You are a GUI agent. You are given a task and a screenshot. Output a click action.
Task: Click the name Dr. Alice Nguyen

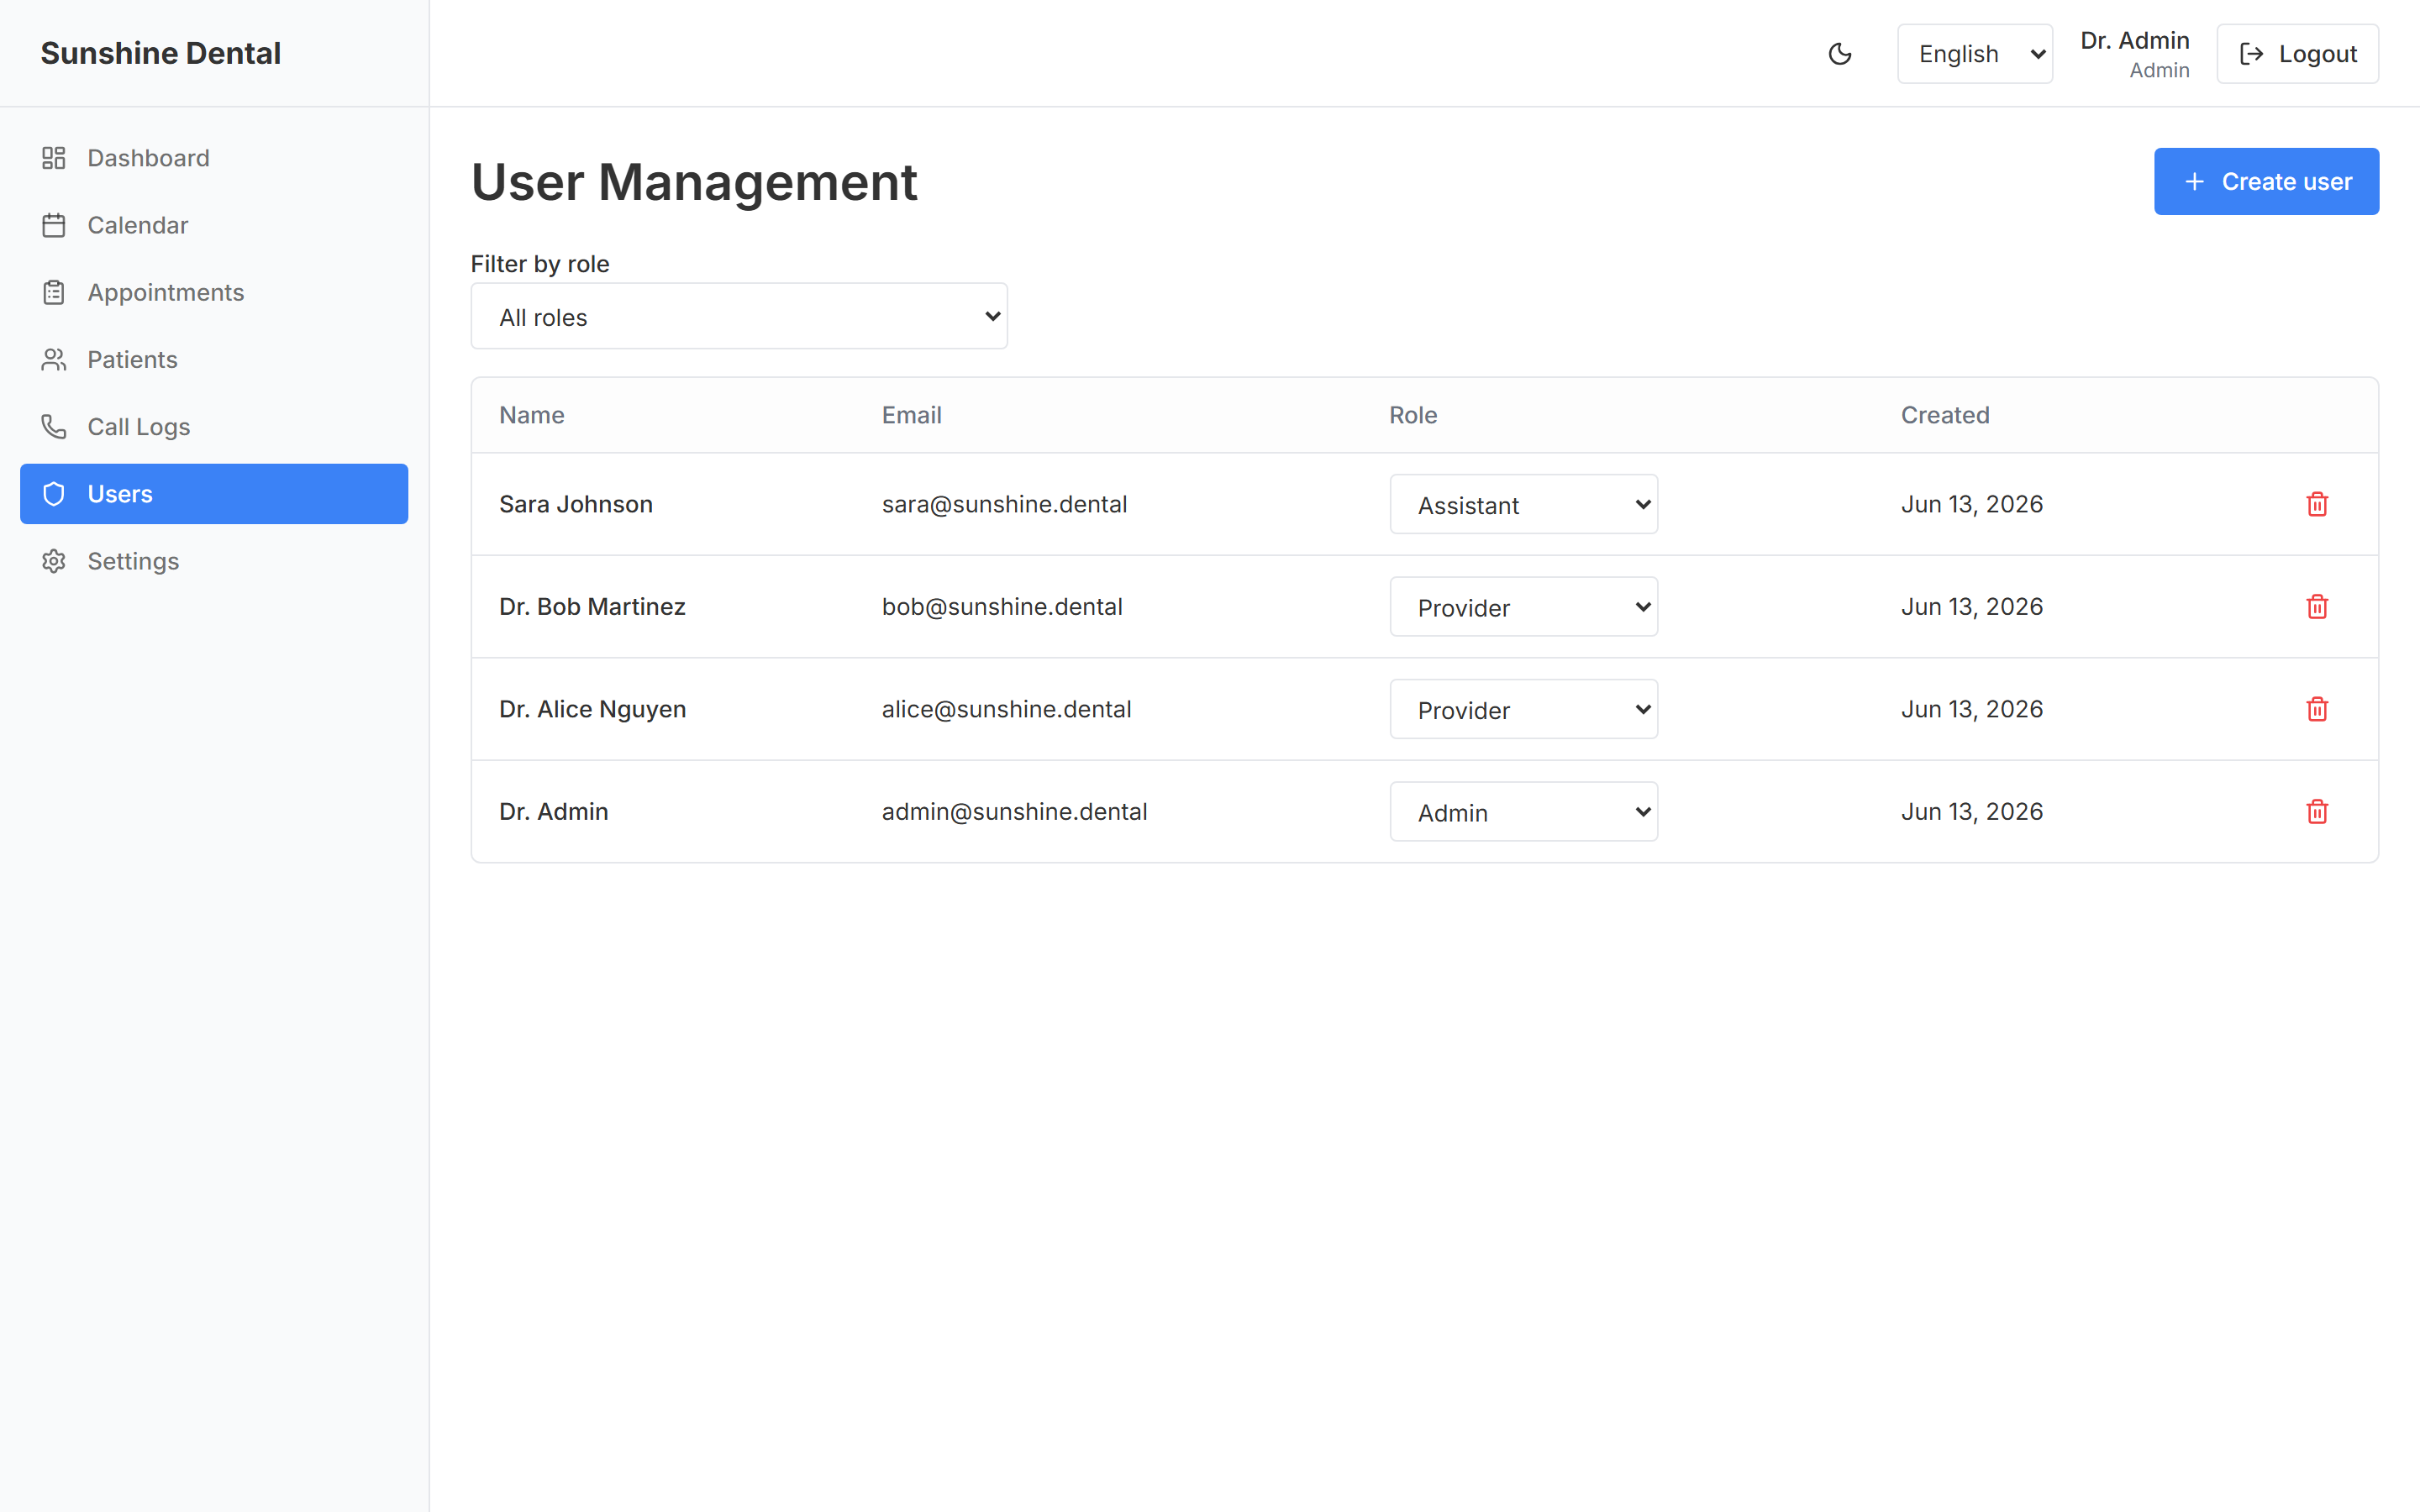pyautogui.click(x=592, y=709)
